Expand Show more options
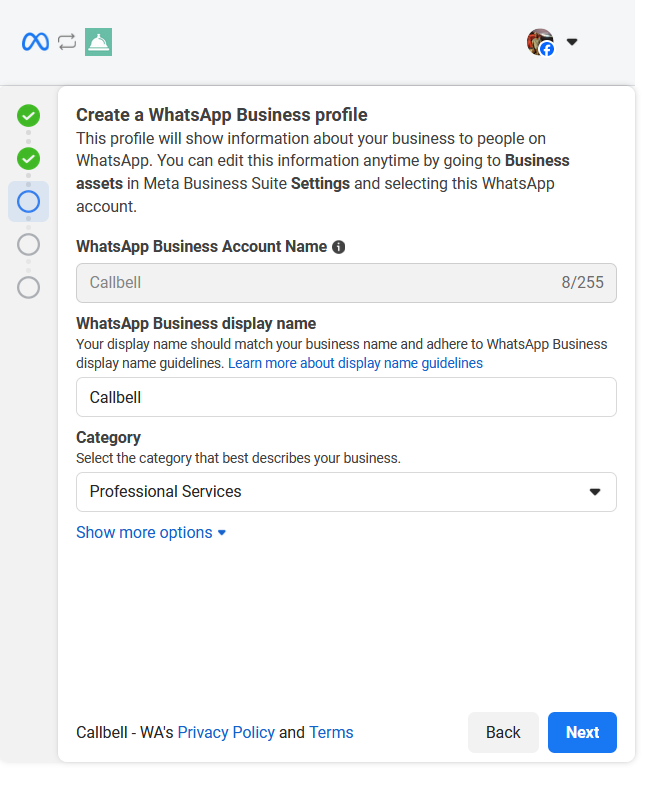 (x=151, y=533)
